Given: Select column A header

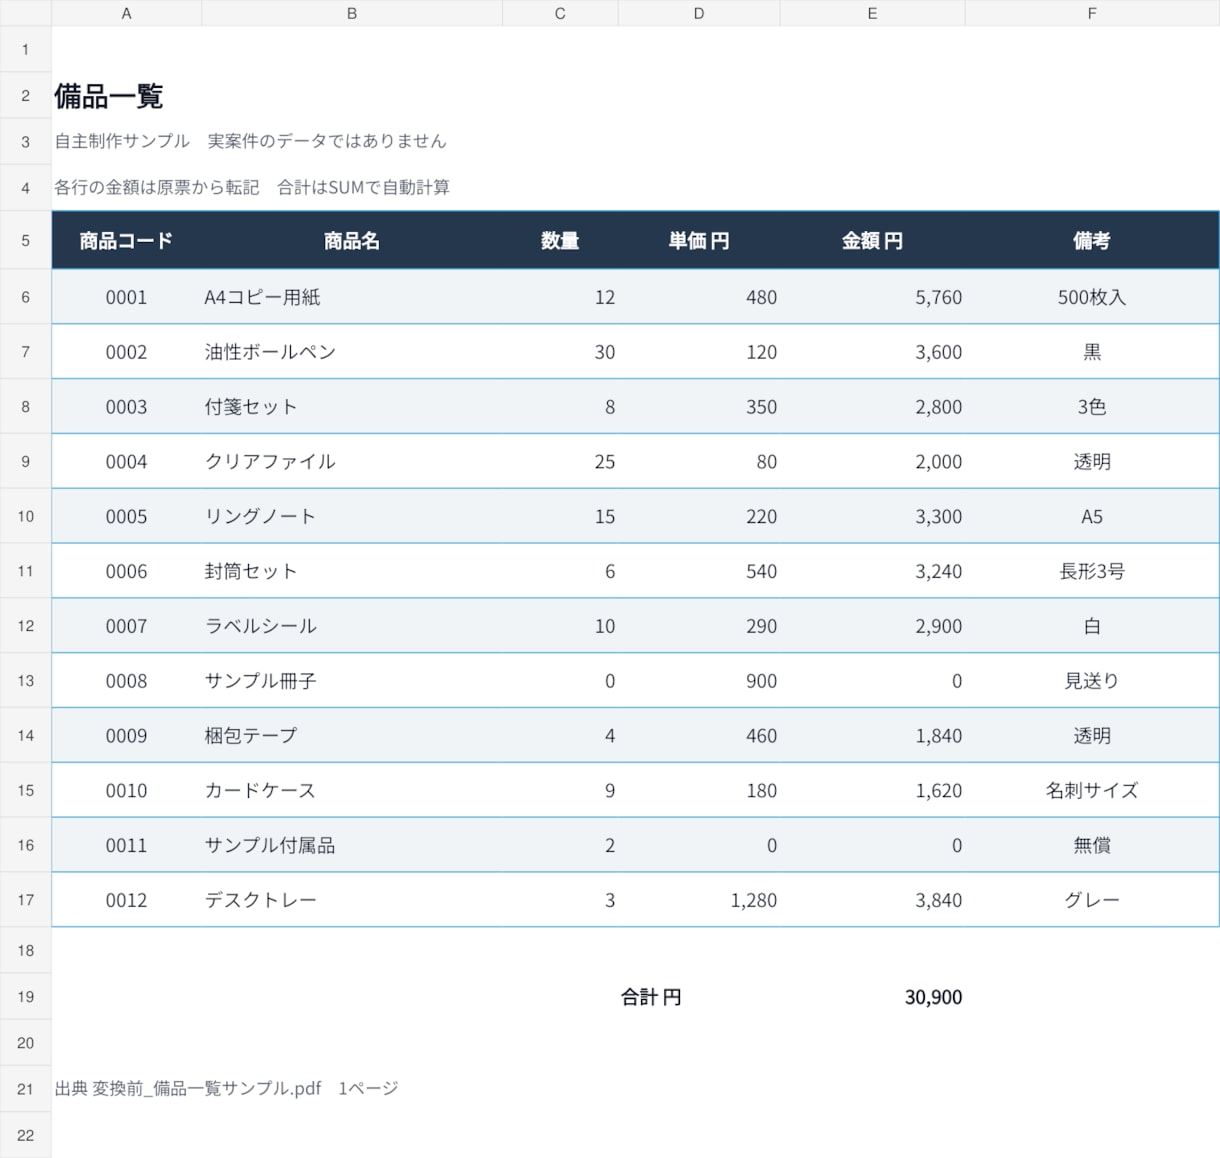Looking at the screenshot, I should [126, 13].
